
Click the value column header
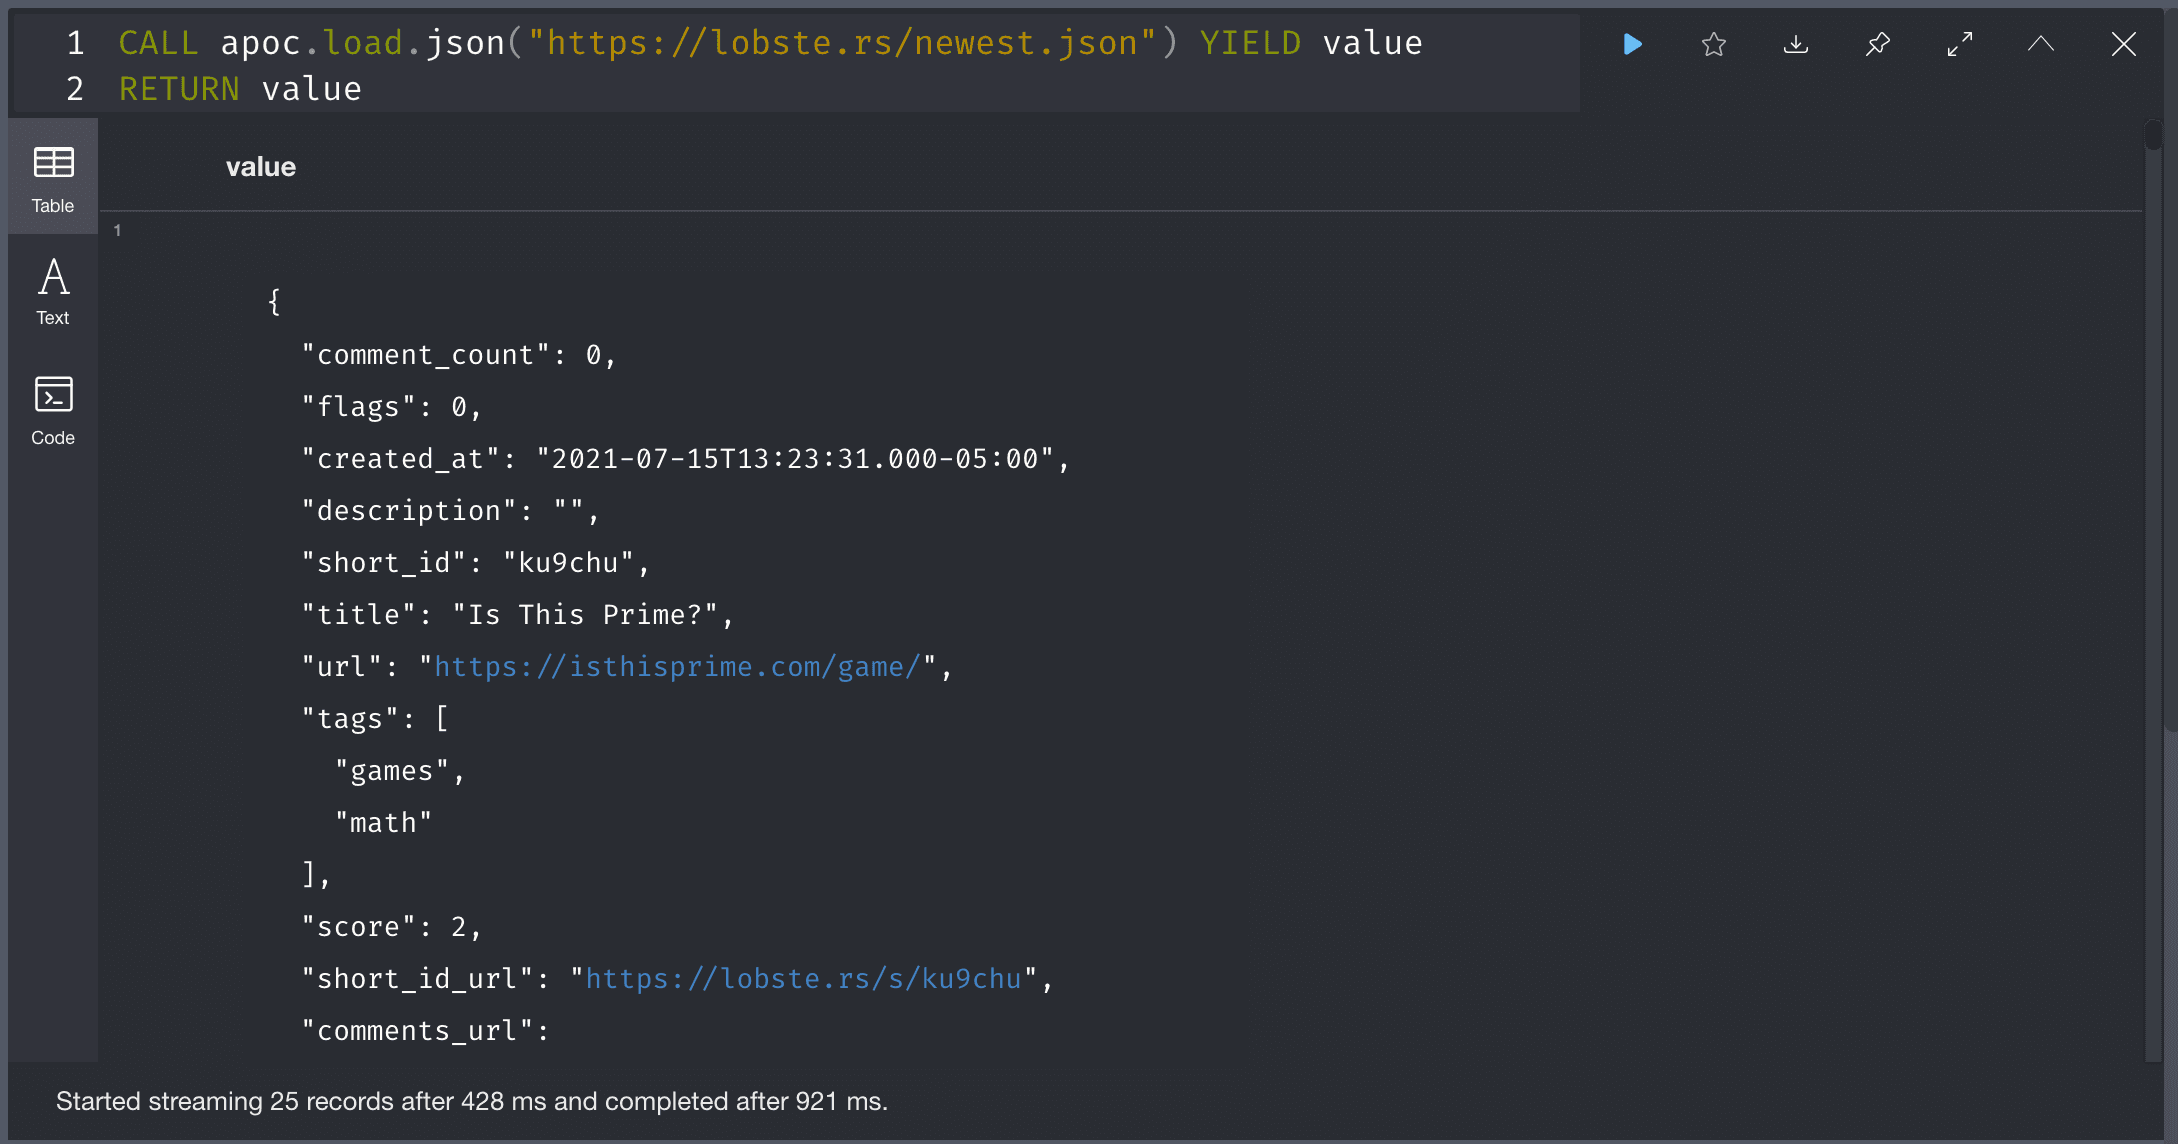click(x=261, y=167)
